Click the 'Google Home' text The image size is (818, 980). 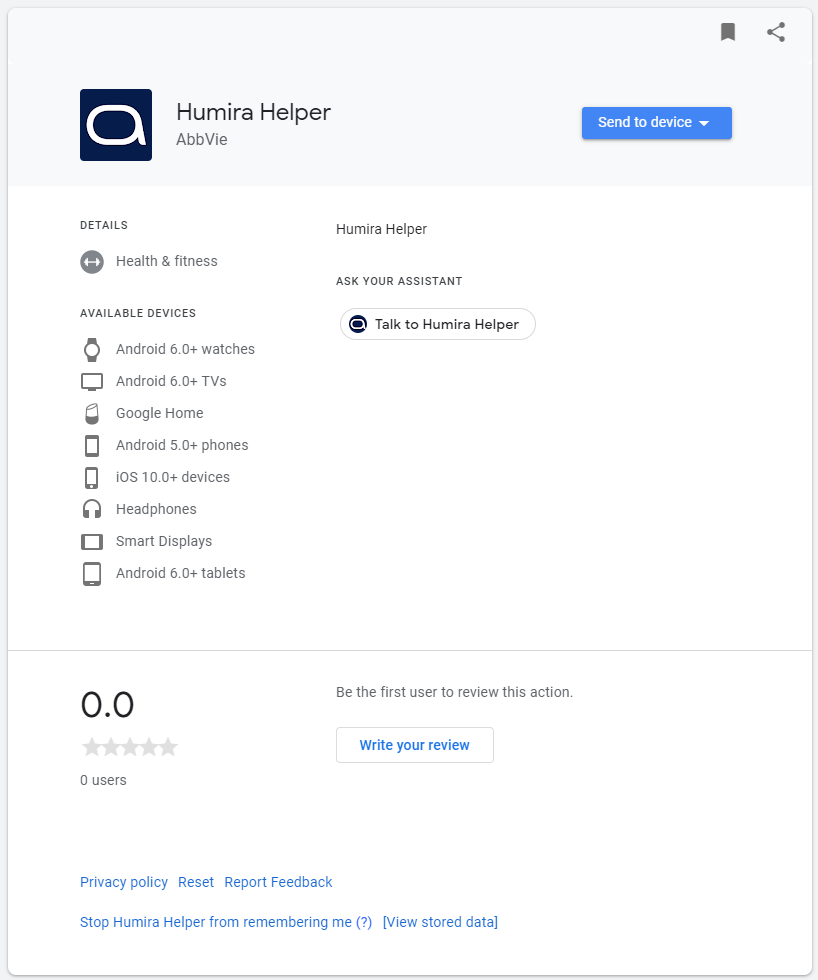pyautogui.click(x=160, y=413)
